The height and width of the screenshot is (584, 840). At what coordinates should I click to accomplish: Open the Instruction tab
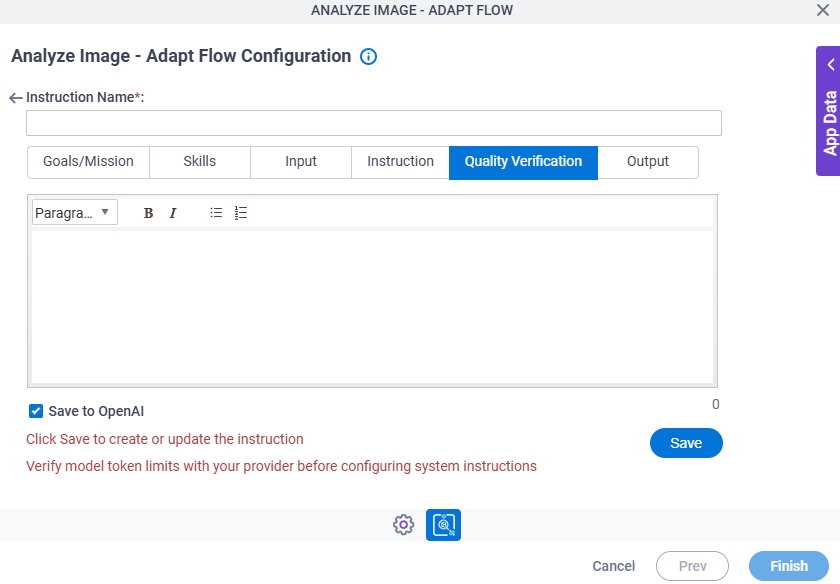click(400, 161)
